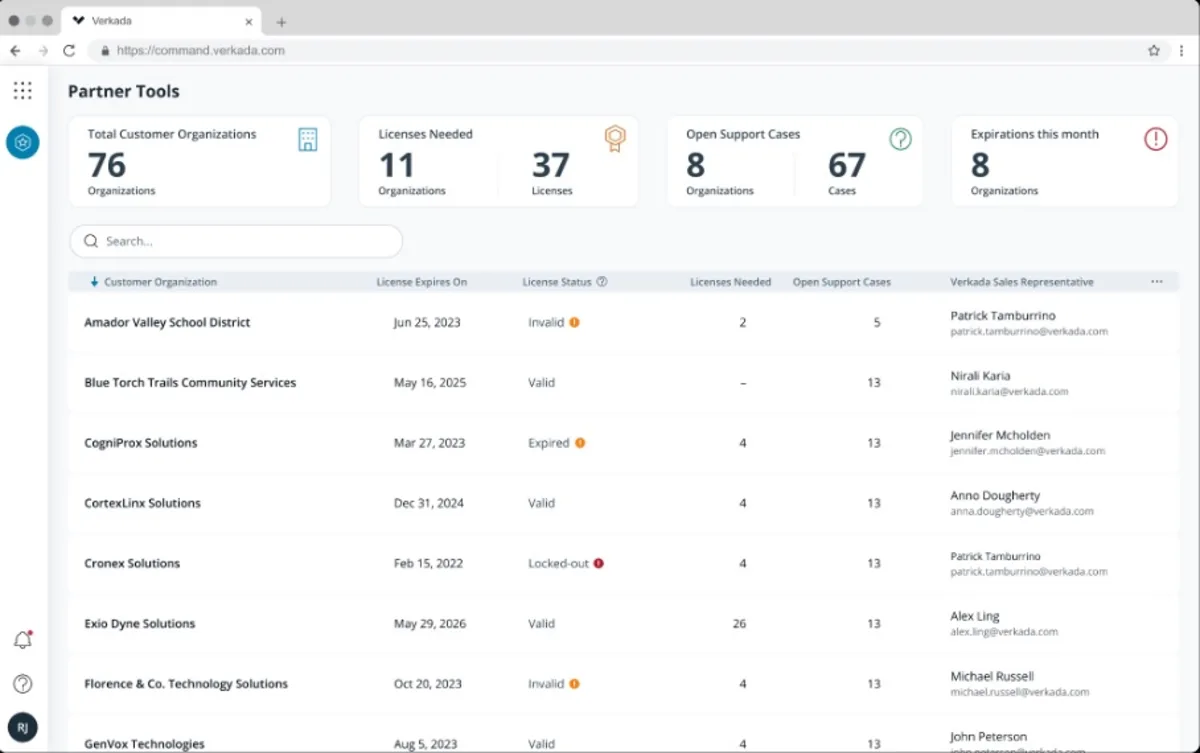The image size is (1200, 753).
Task: Click the RJ profile avatar
Action: pos(22,727)
